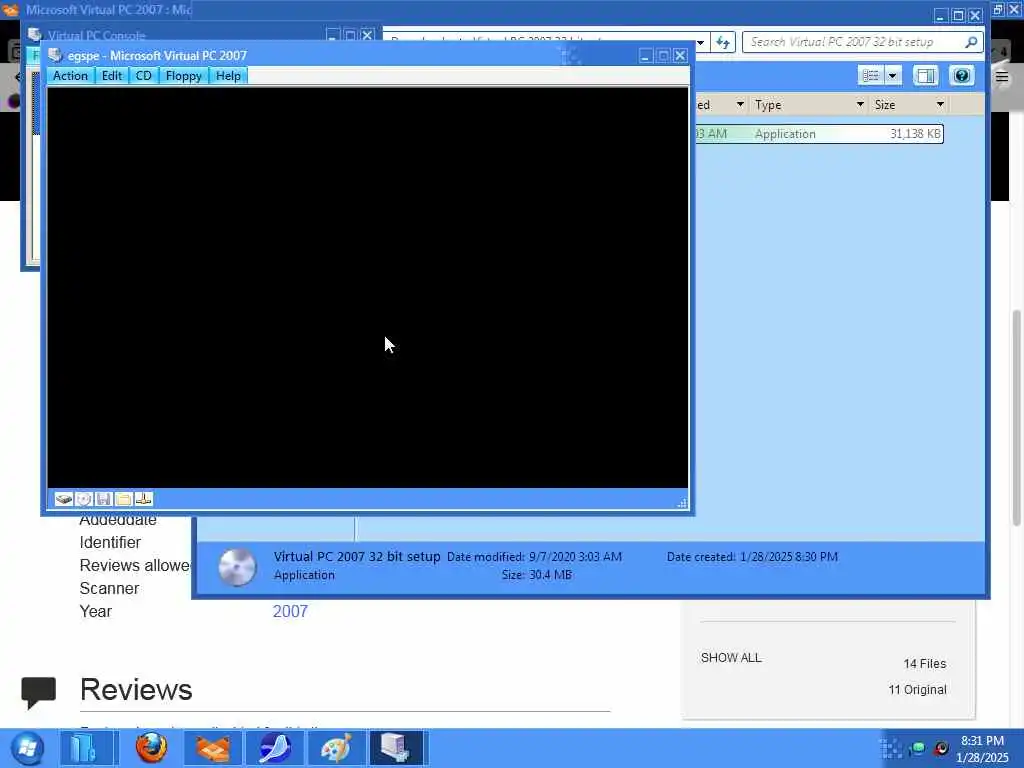Image resolution: width=1024 pixels, height=768 pixels.
Task: Select the Application cell in the file row
Action: [x=785, y=134]
